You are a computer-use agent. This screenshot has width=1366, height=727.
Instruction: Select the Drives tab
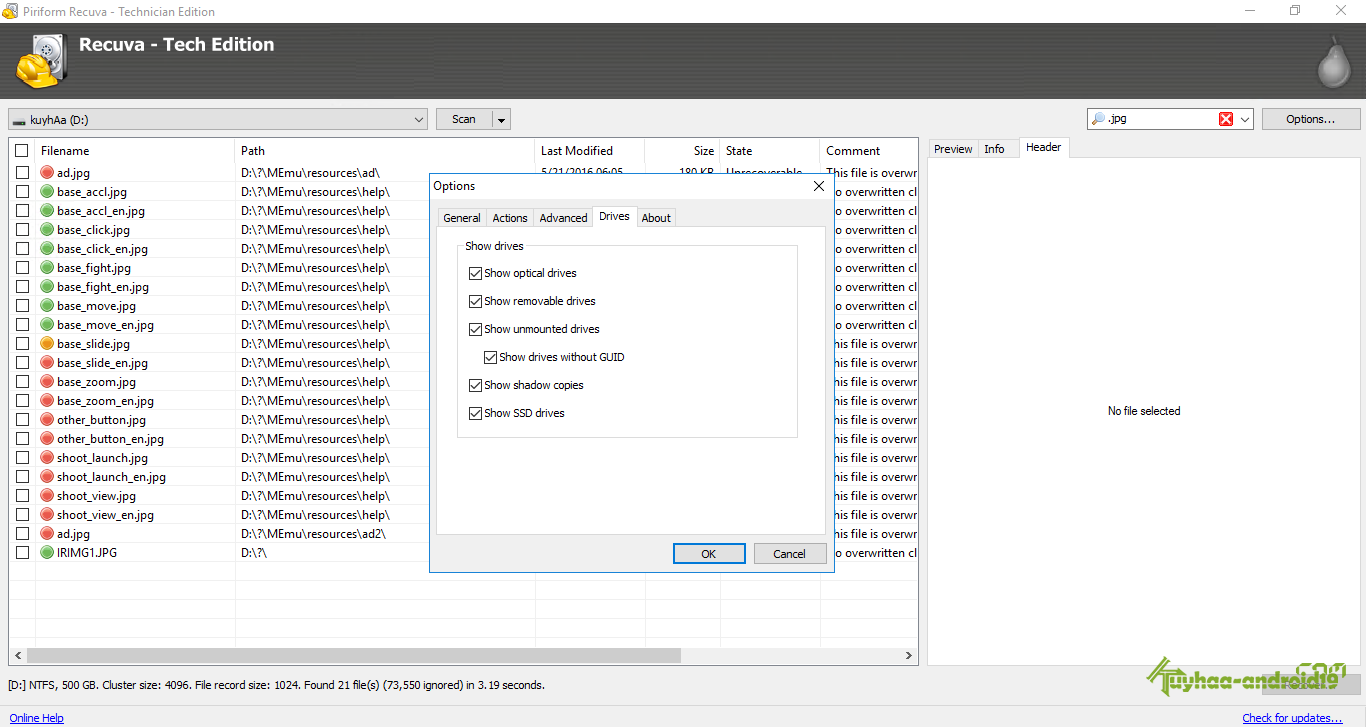pyautogui.click(x=614, y=216)
